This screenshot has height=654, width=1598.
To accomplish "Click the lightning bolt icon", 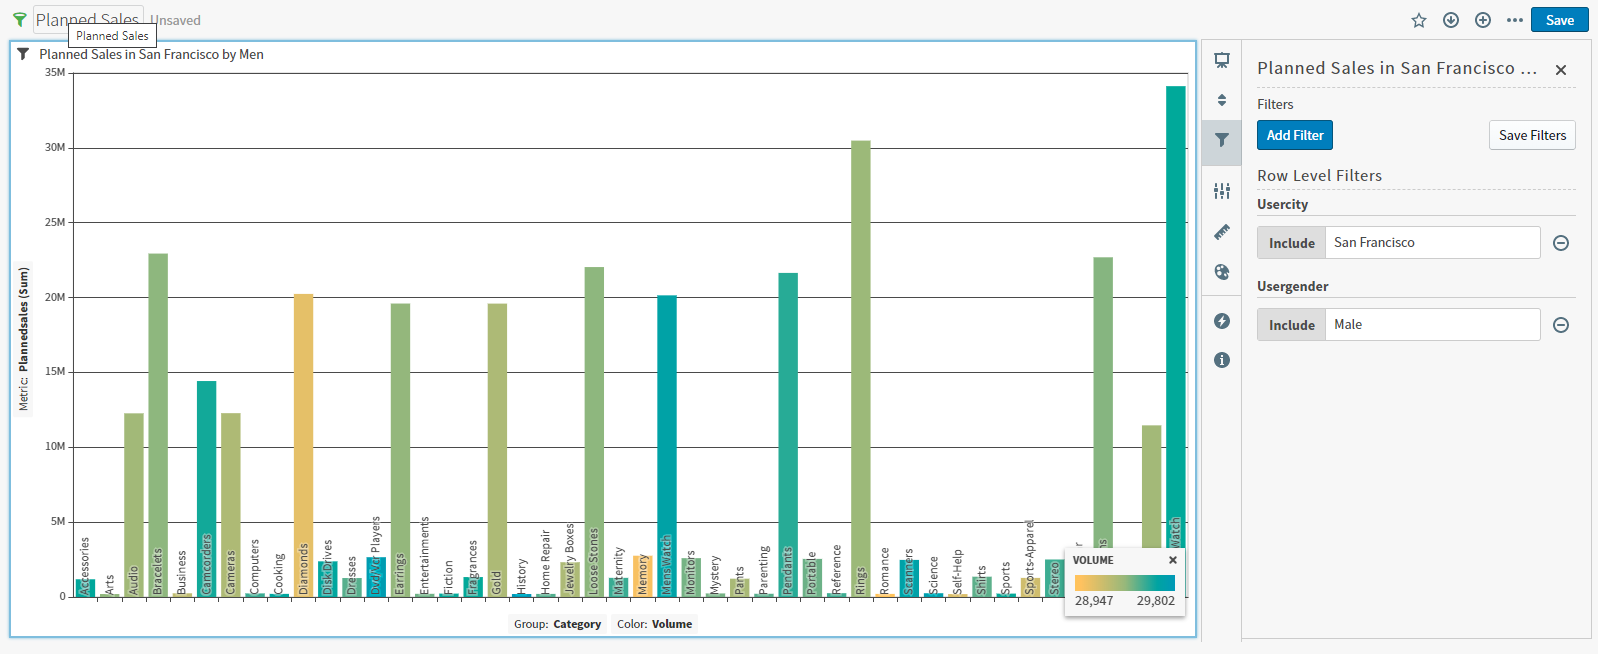I will coord(1221,321).
